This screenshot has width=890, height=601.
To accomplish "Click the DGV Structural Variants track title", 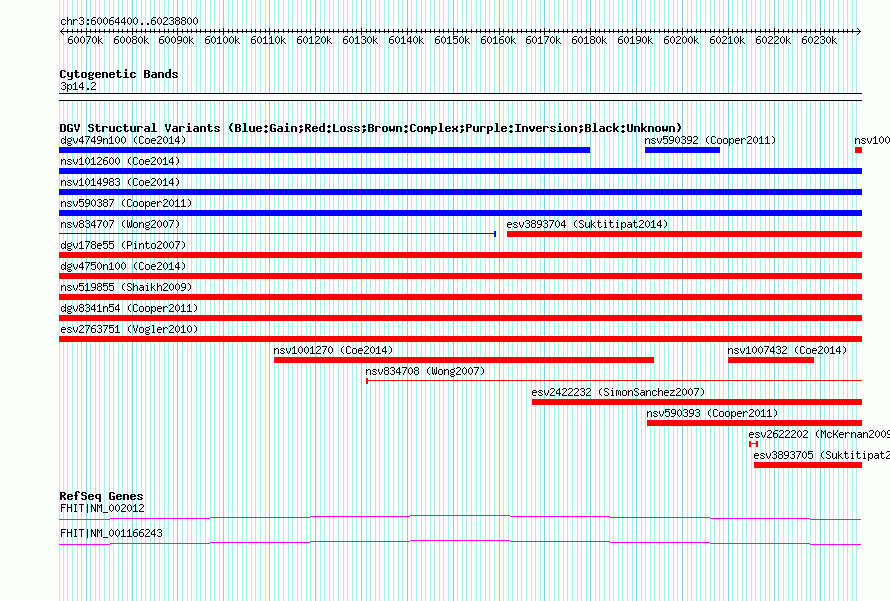I will [x=371, y=128].
